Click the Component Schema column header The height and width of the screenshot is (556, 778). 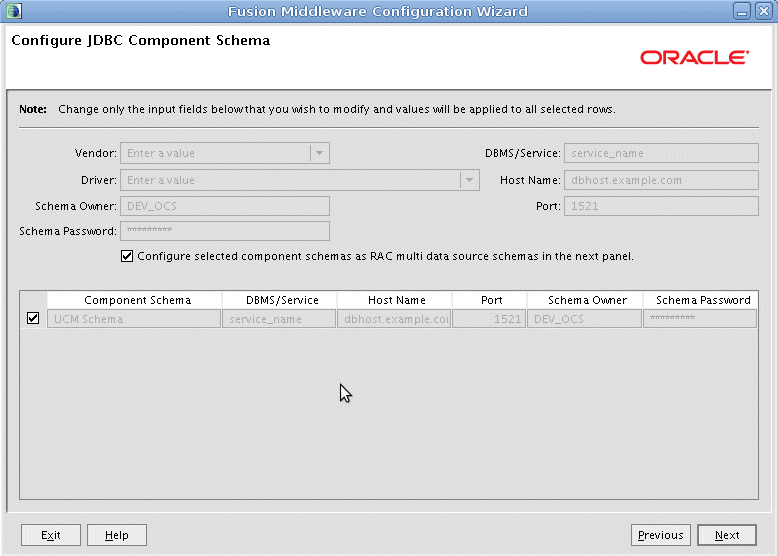(x=134, y=300)
